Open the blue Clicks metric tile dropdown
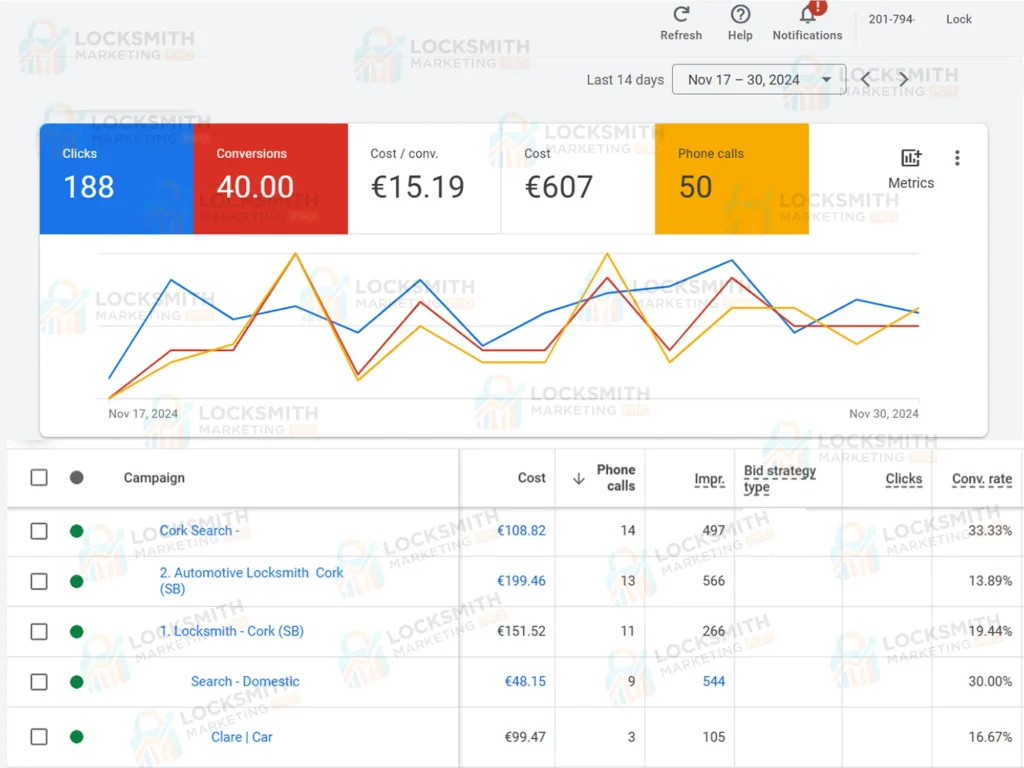The width and height of the screenshot is (1024, 768). [x=116, y=179]
